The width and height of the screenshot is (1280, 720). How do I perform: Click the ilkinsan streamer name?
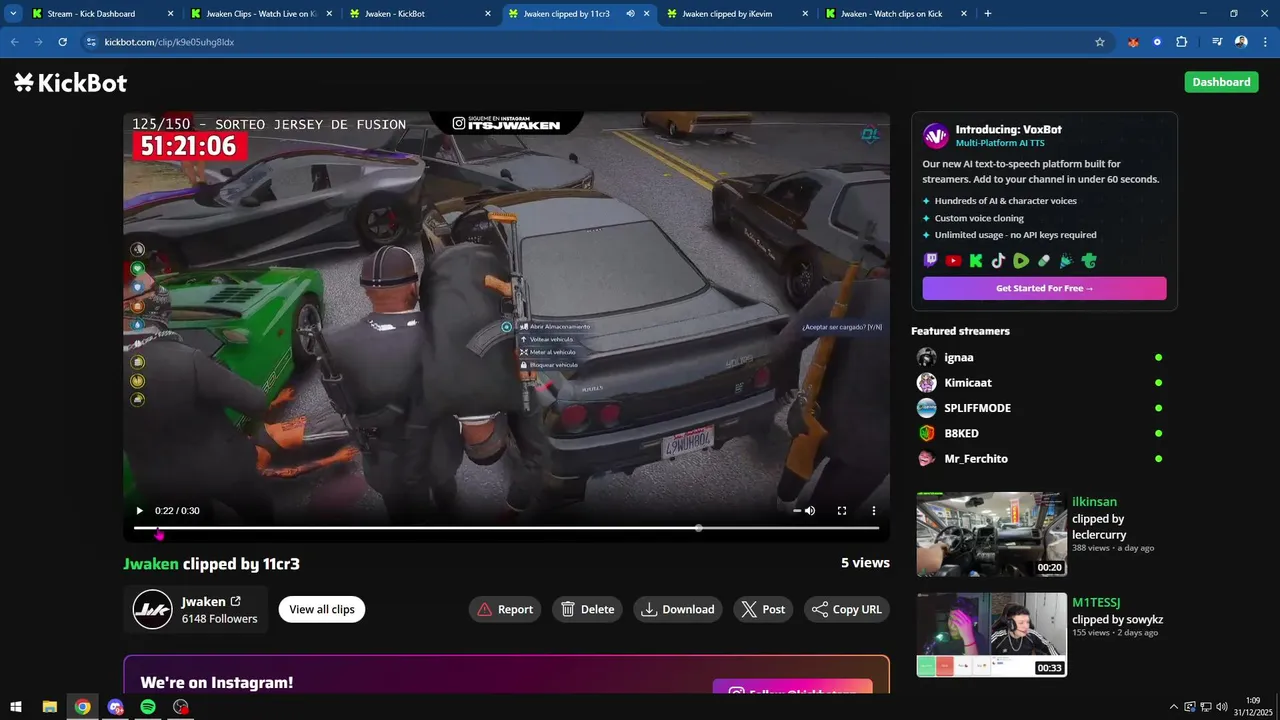[x=1094, y=502]
